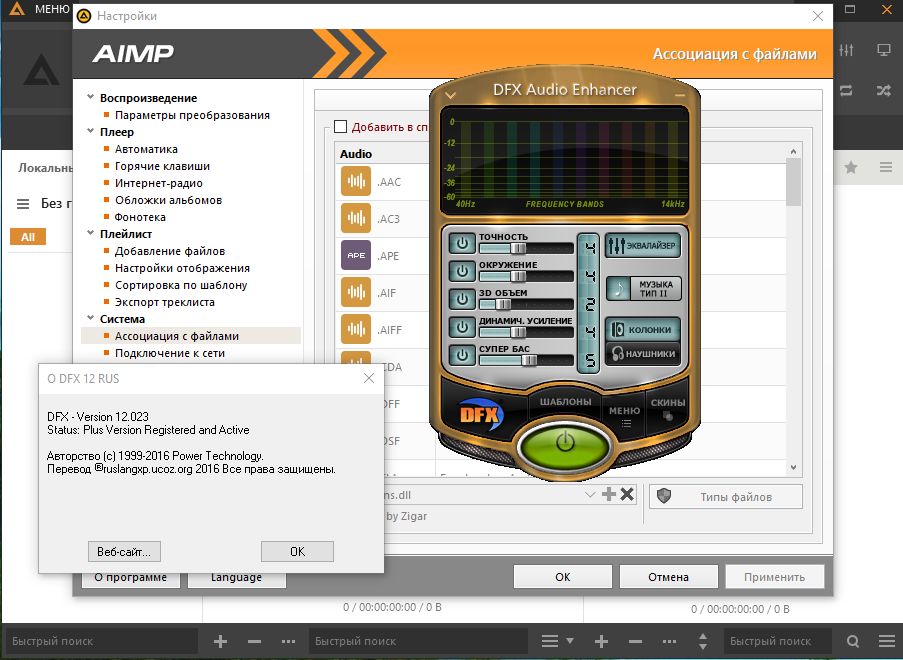Click the star favorites icon in AIMP
The height and width of the screenshot is (660, 903).
coord(851,168)
